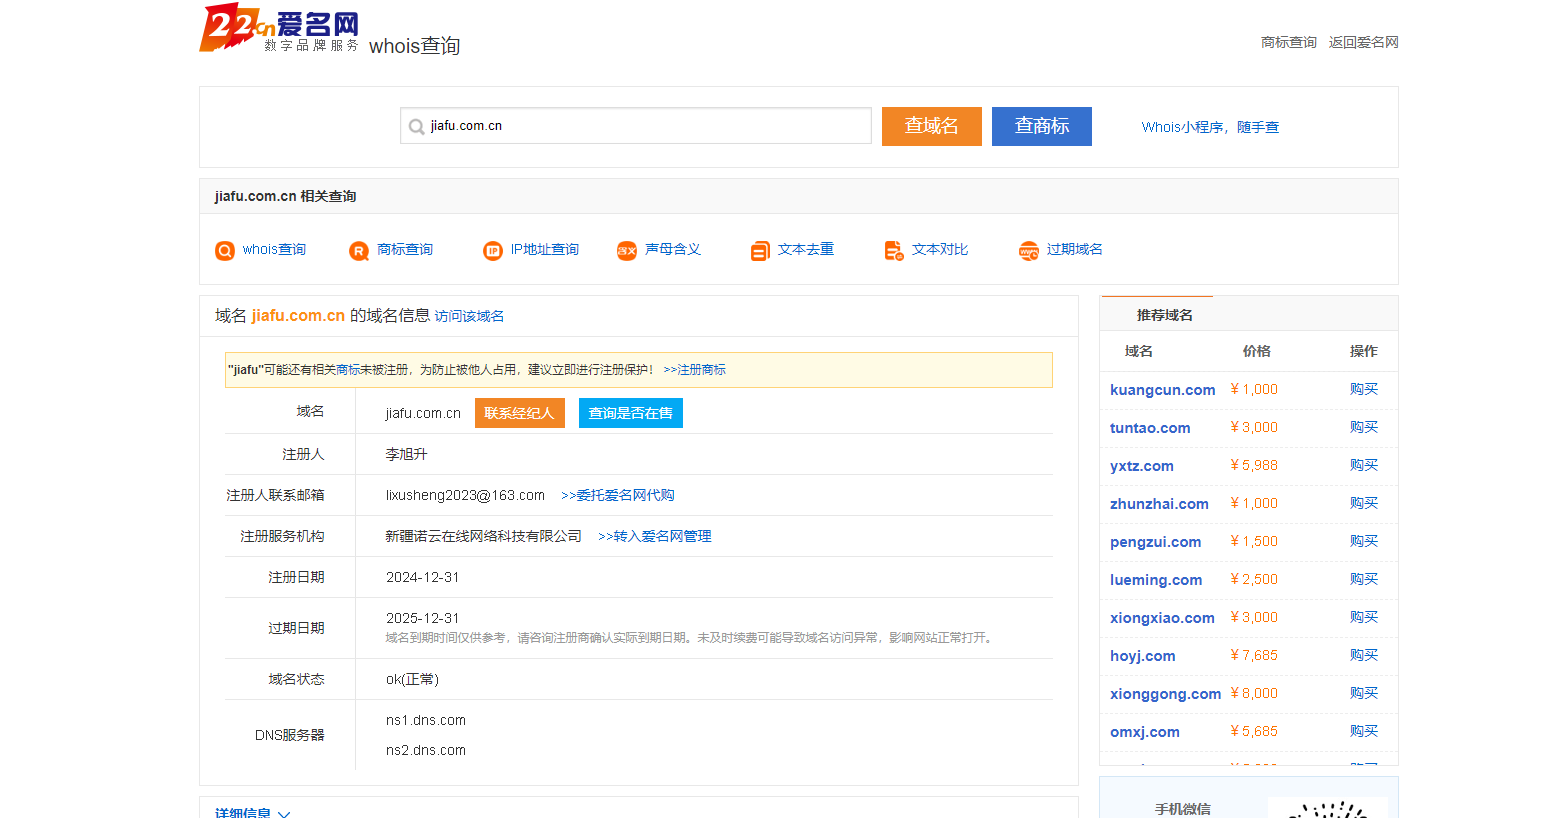Screen dimensions: 1548x818
Task: Open the xionggong.com domain link
Action: (1166, 694)
